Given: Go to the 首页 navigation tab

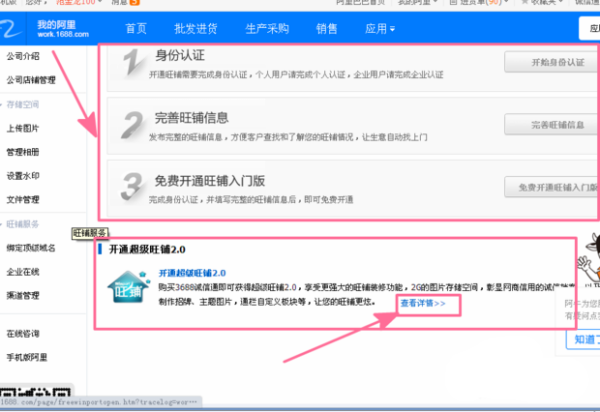Looking at the screenshot, I should click(136, 29).
